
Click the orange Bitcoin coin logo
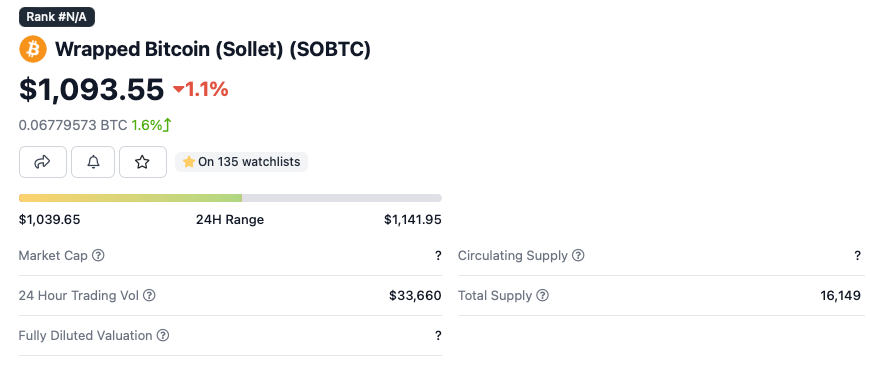coord(33,49)
